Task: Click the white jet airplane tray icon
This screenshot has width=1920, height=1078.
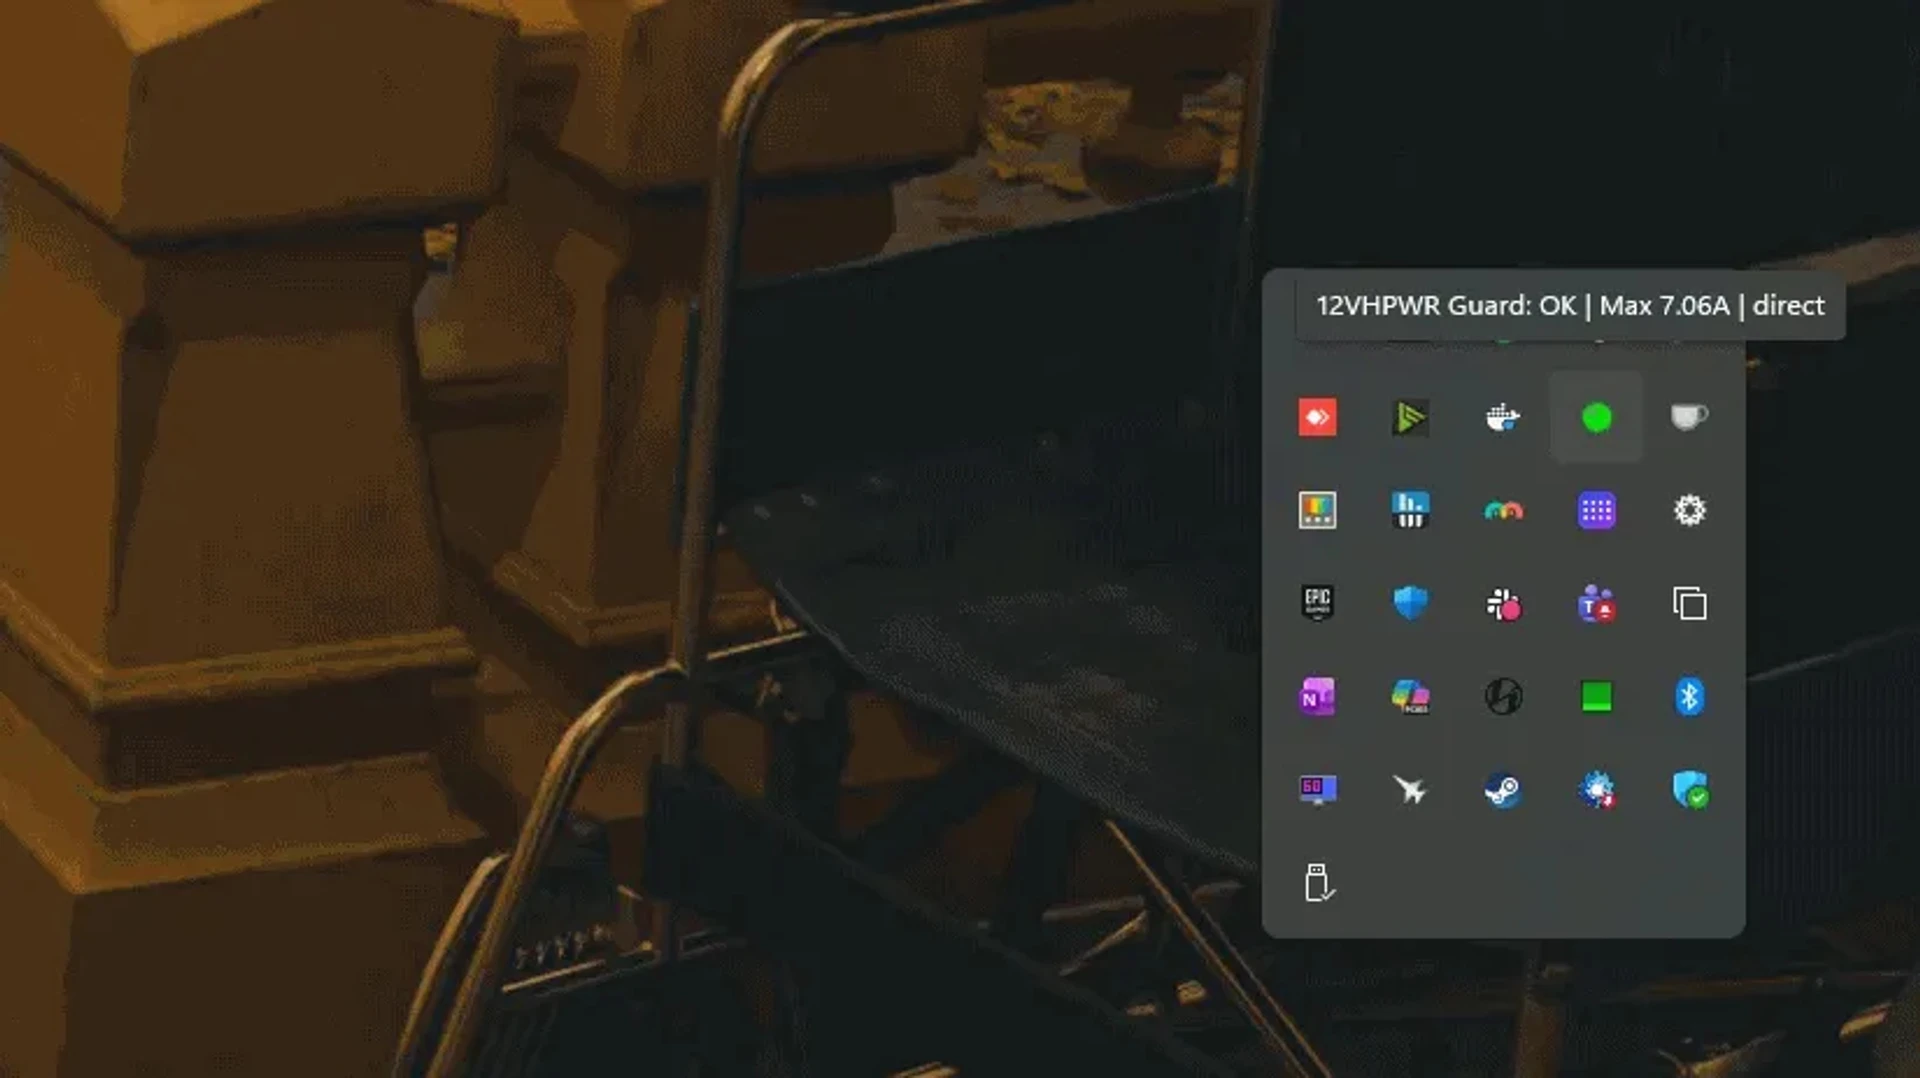Action: pos(1410,789)
